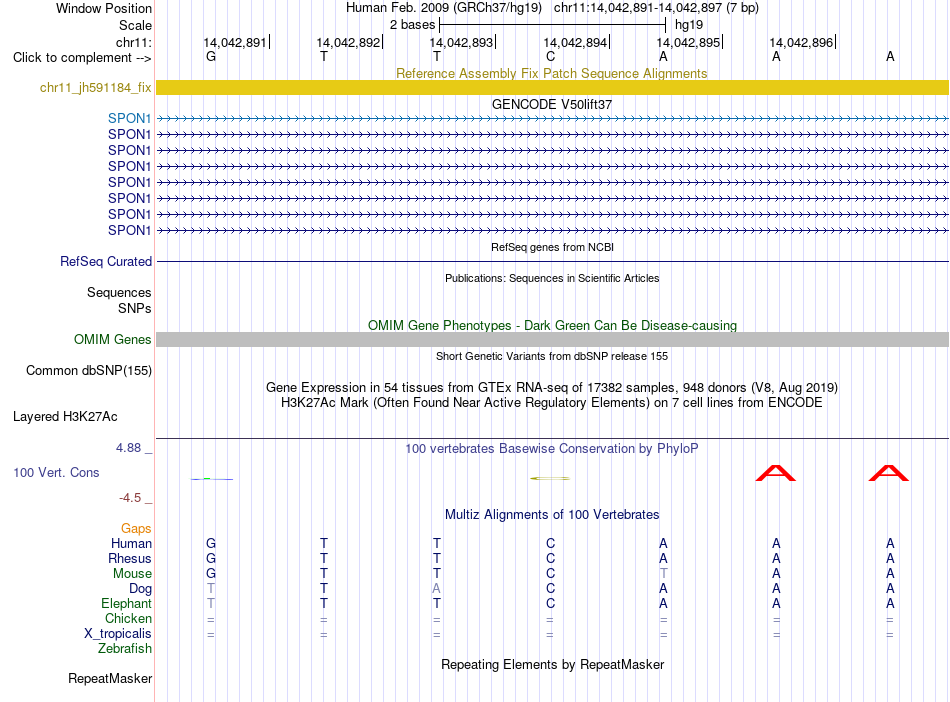Click the Mouse row's mismatched T base
This screenshot has height=702, width=950.
point(663,573)
